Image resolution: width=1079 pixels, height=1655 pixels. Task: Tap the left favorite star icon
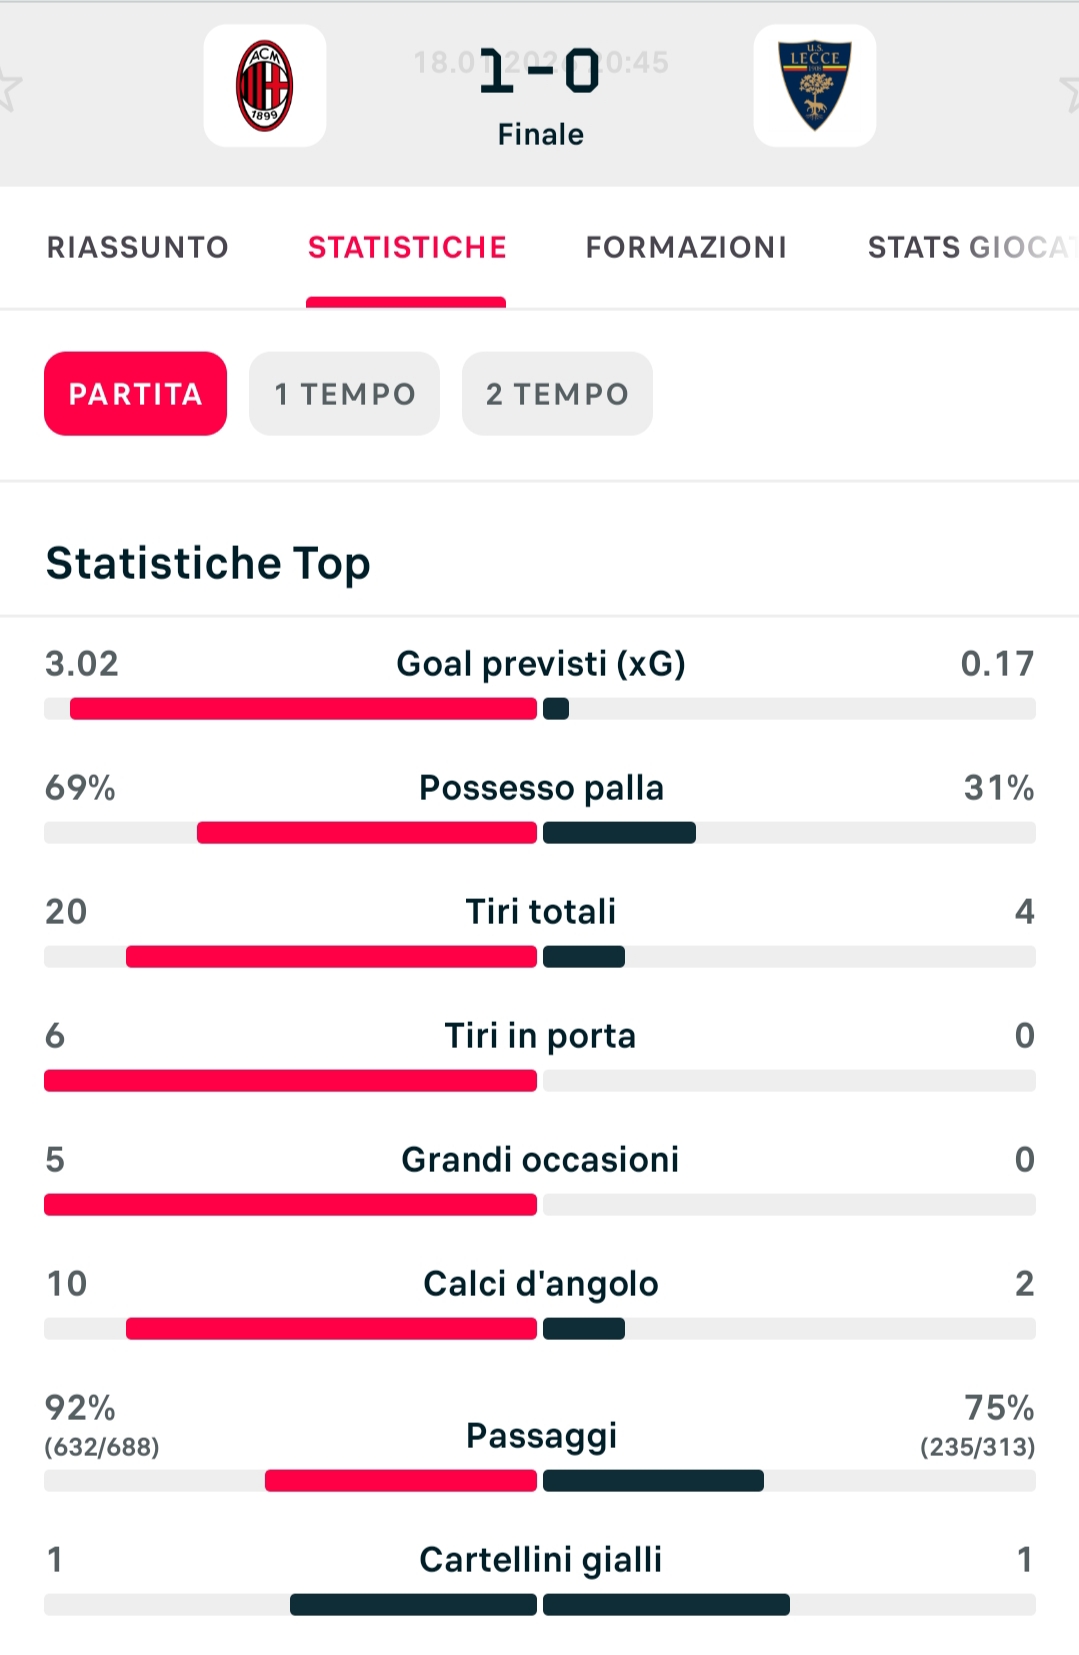click(x=6, y=91)
